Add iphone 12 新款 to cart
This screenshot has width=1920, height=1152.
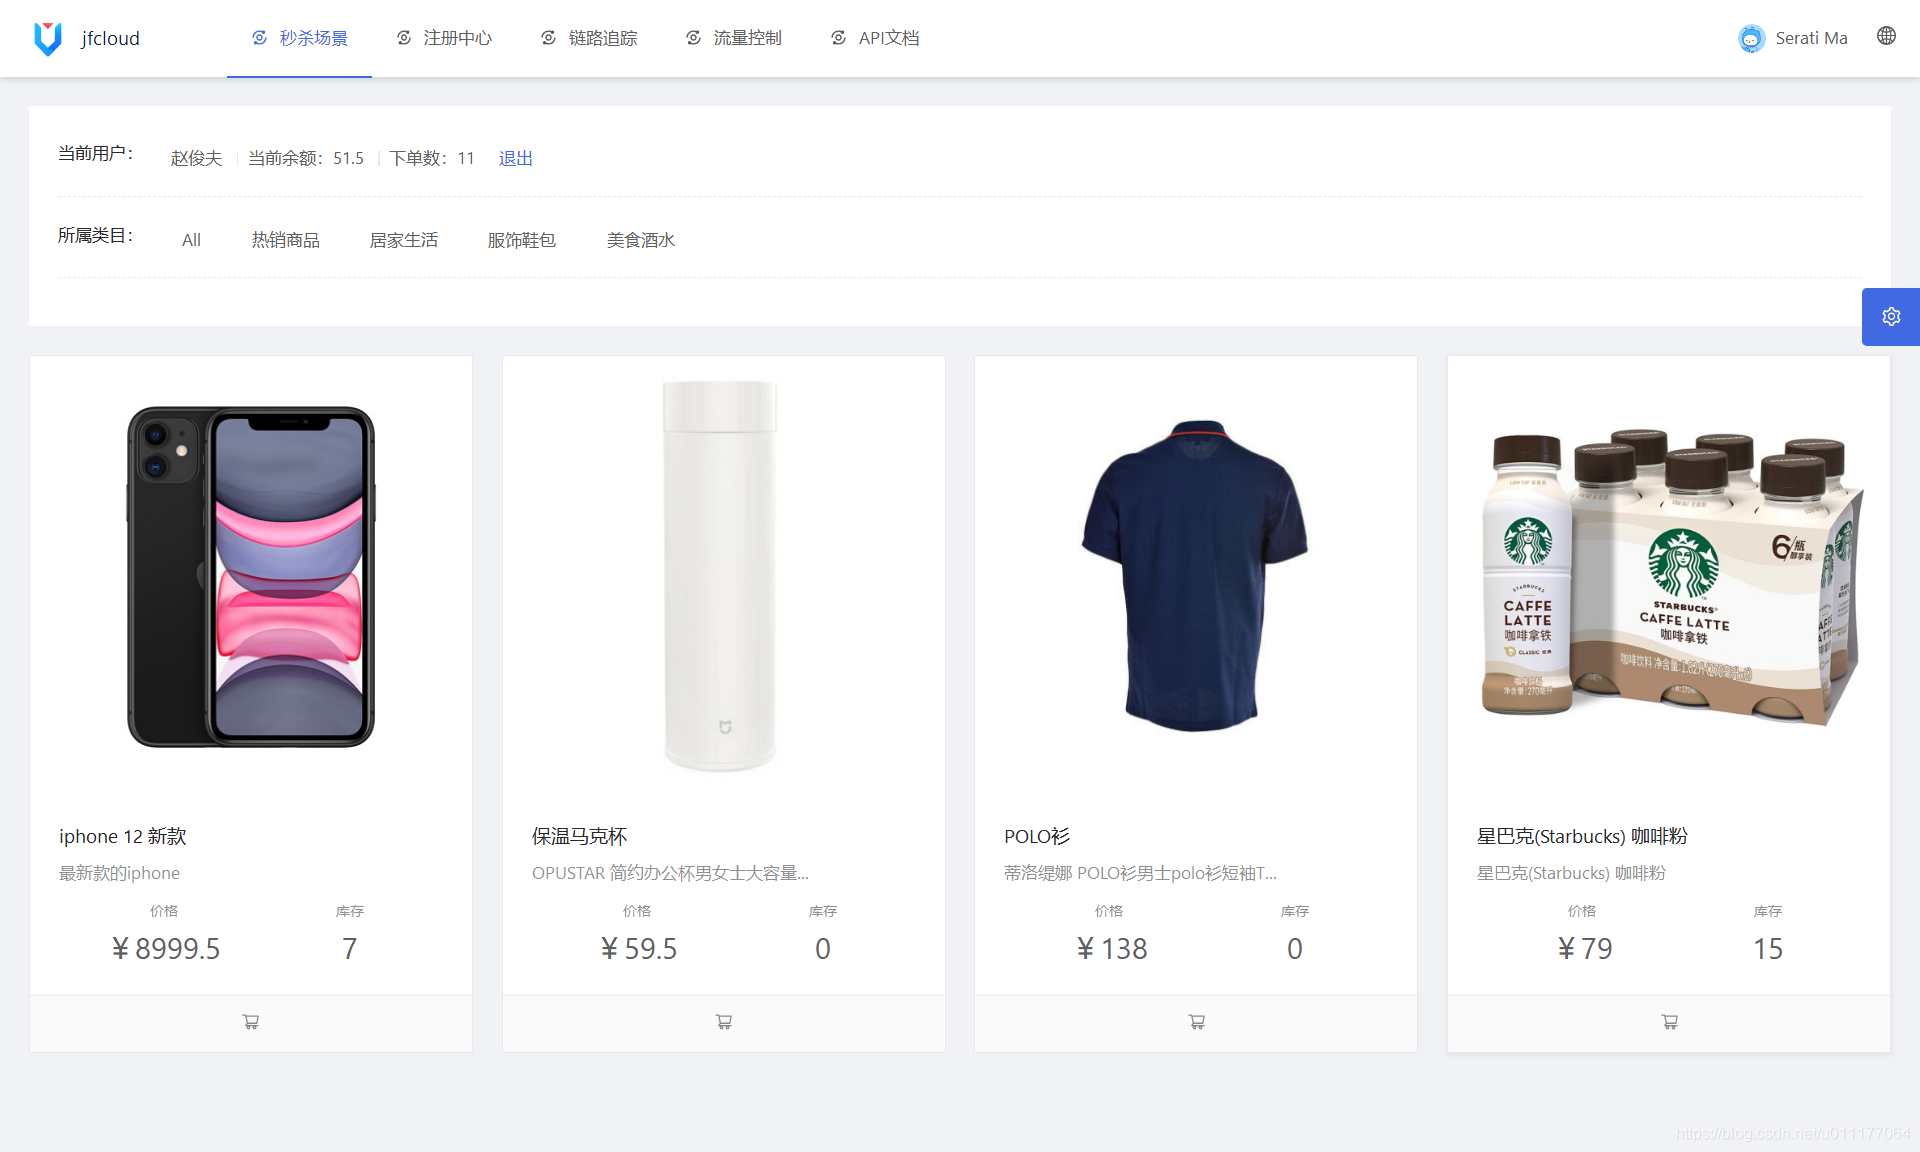[x=251, y=1022]
